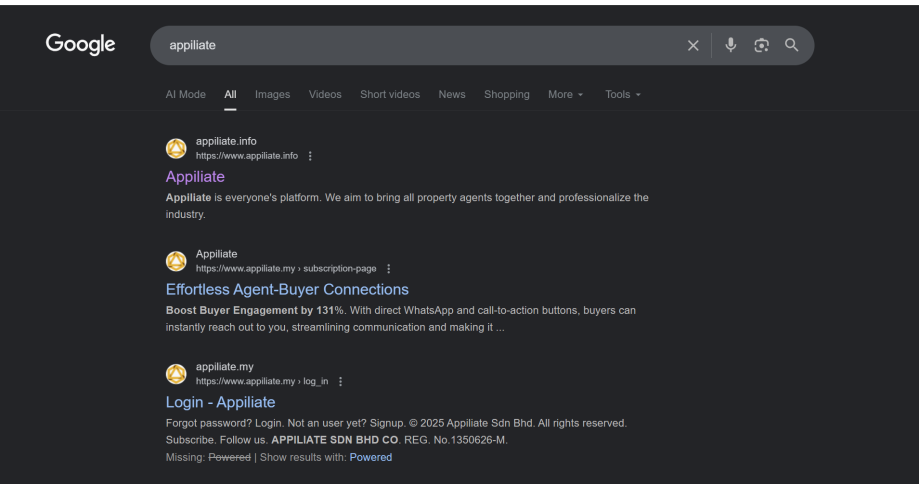
Task: Open the Appiliate result title link
Action: [195, 177]
